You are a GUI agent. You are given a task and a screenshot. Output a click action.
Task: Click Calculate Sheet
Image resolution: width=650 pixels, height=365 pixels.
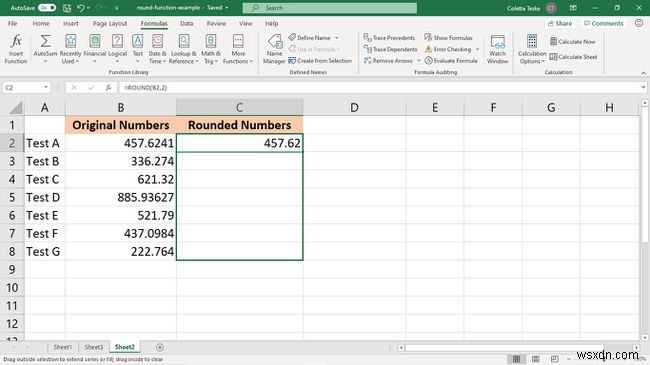point(573,57)
